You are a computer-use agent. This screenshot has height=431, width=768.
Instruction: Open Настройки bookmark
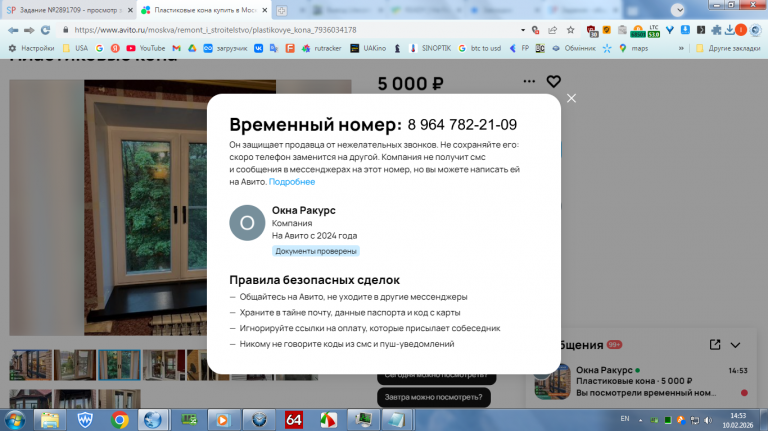[32, 48]
